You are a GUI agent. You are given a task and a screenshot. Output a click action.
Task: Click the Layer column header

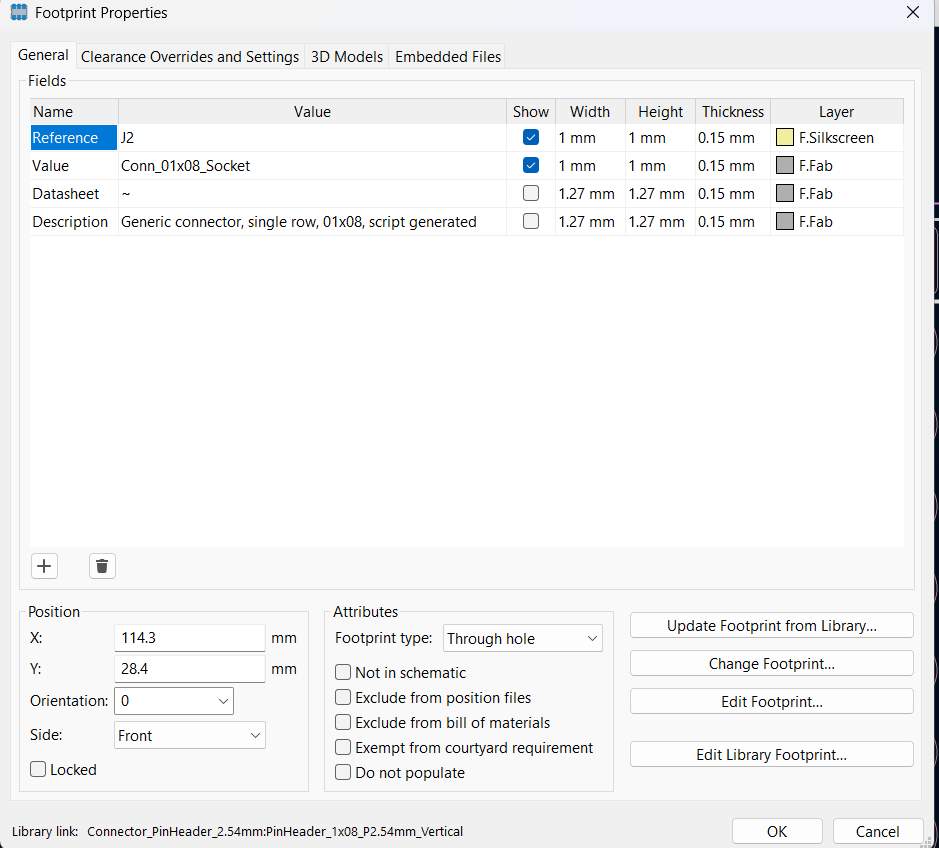(x=837, y=111)
